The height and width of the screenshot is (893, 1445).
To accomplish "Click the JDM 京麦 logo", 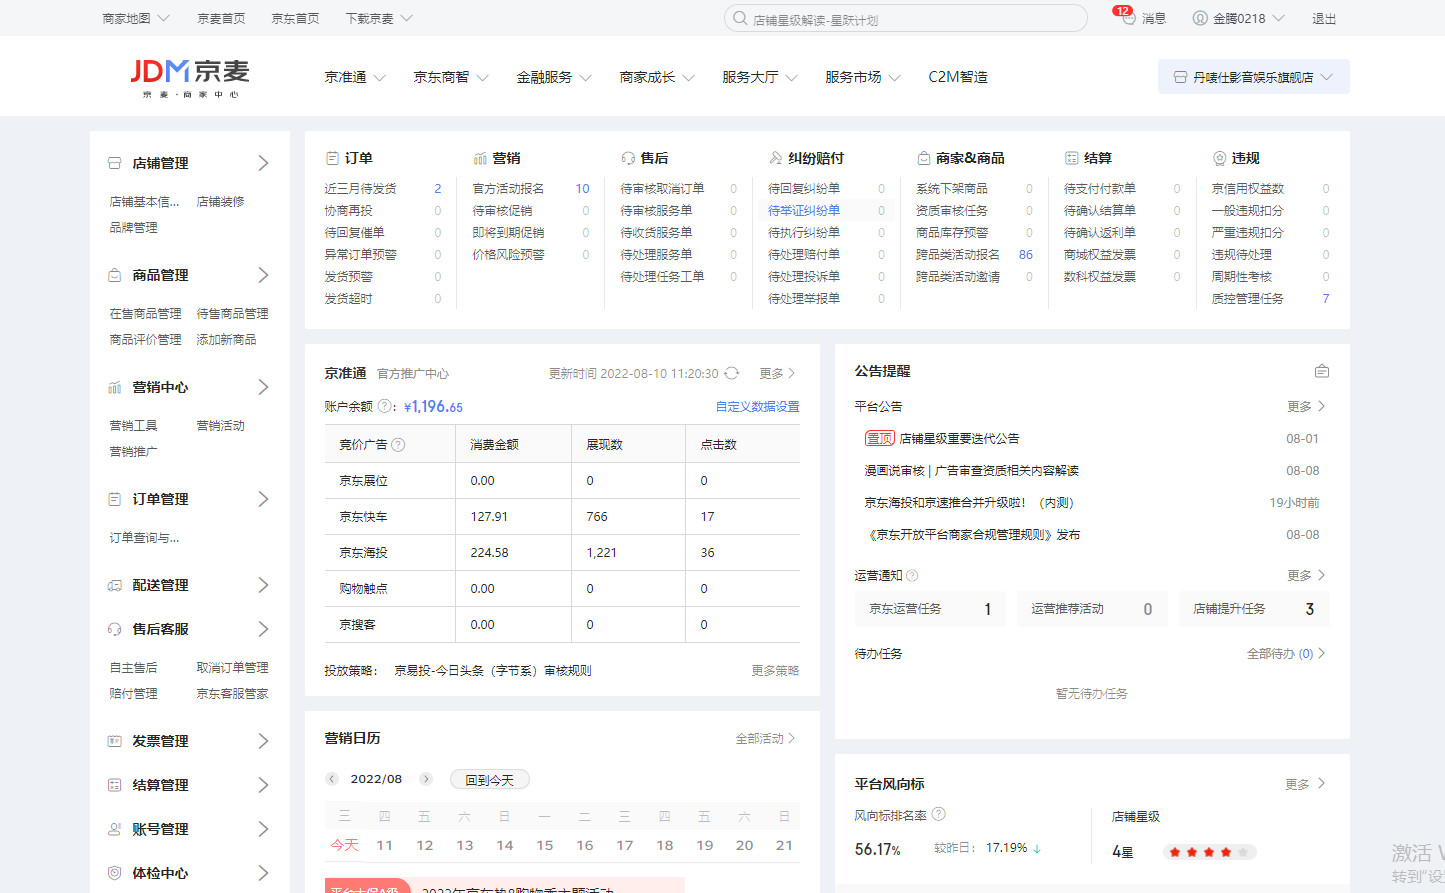I will click(190, 77).
